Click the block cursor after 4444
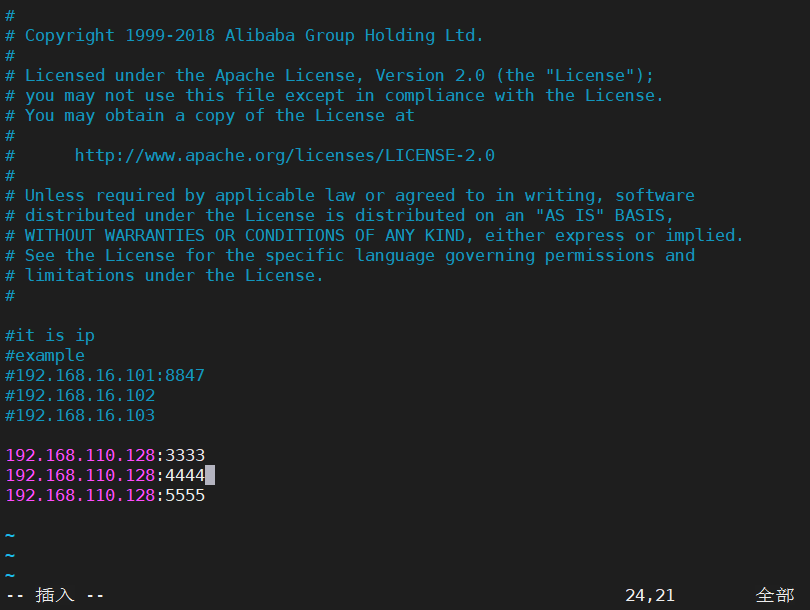 coord(210,475)
